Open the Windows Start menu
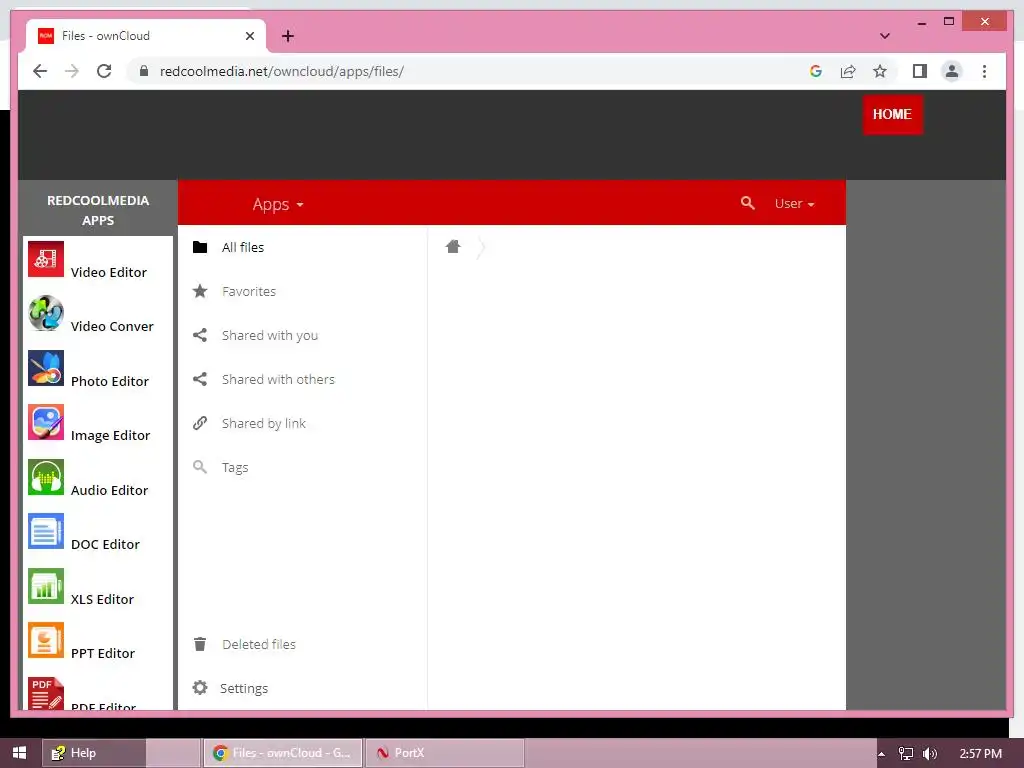The width and height of the screenshot is (1024, 768). pos(20,753)
